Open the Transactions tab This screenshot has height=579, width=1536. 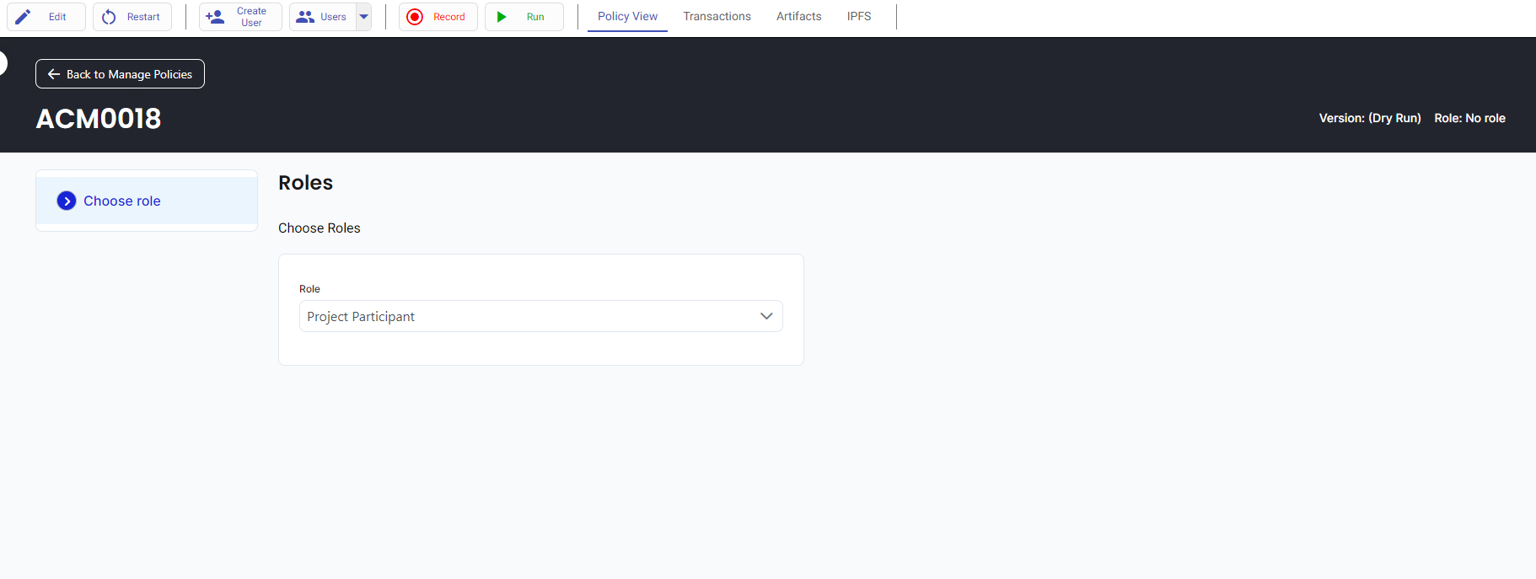[716, 16]
